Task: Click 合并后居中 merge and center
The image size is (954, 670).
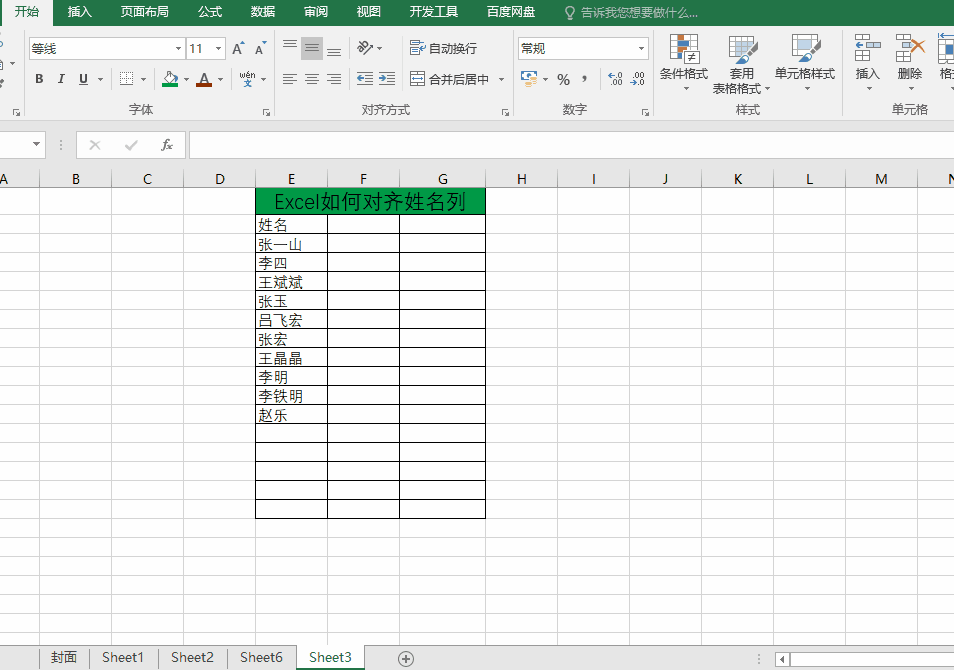Action: coord(450,79)
